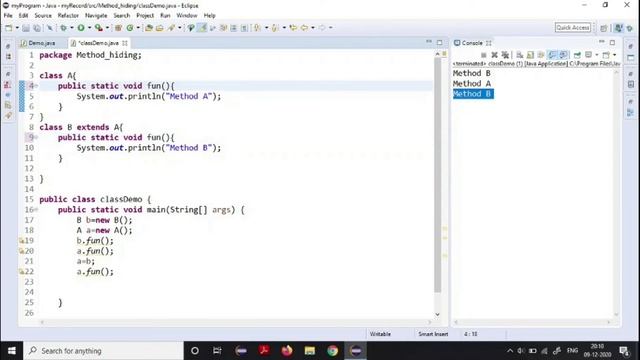Image resolution: width=640 pixels, height=360 pixels.
Task: Click the Save All toolbar icon
Action: point(37,28)
